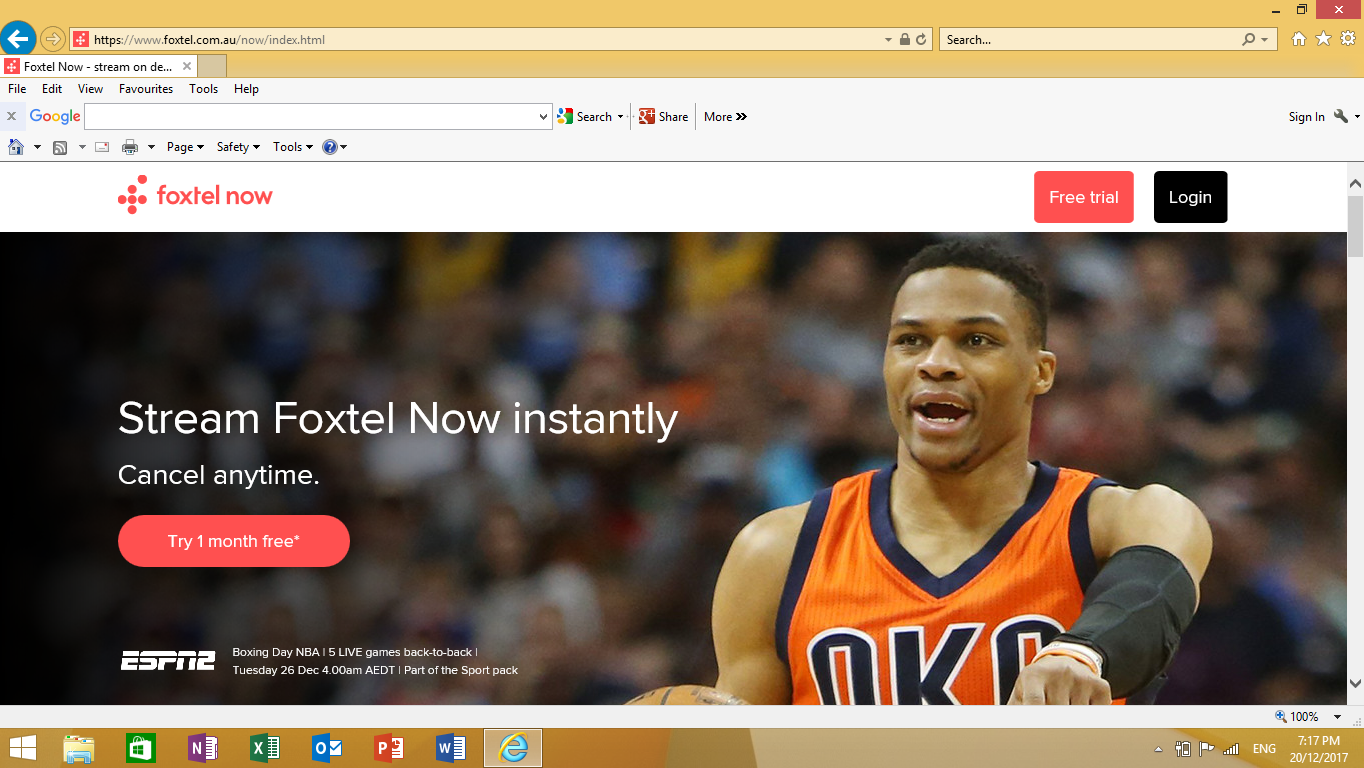Click the Read mail envelope icon
The width and height of the screenshot is (1364, 768).
tap(101, 146)
